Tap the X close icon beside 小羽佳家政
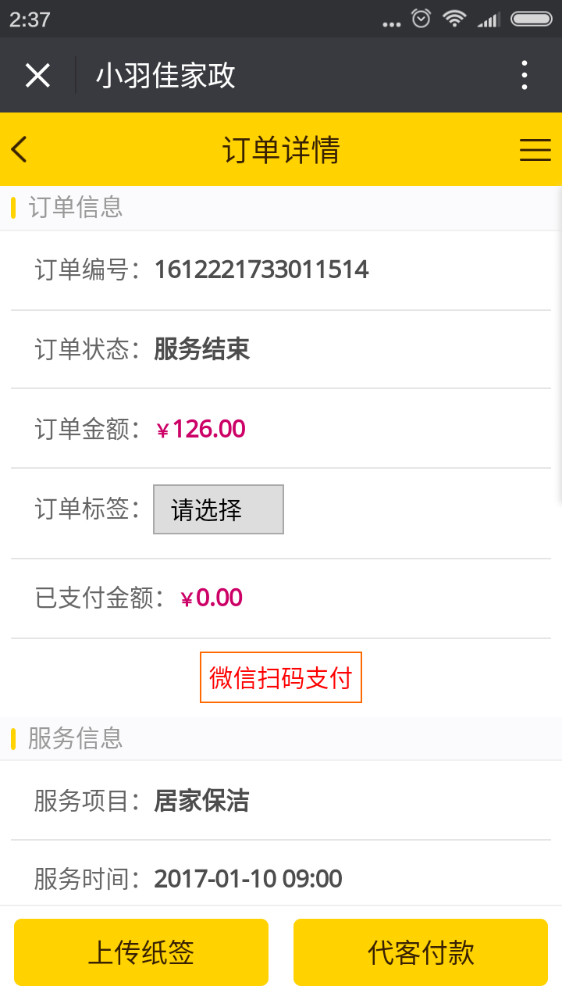This screenshot has height=1000, width=562. tap(38, 75)
